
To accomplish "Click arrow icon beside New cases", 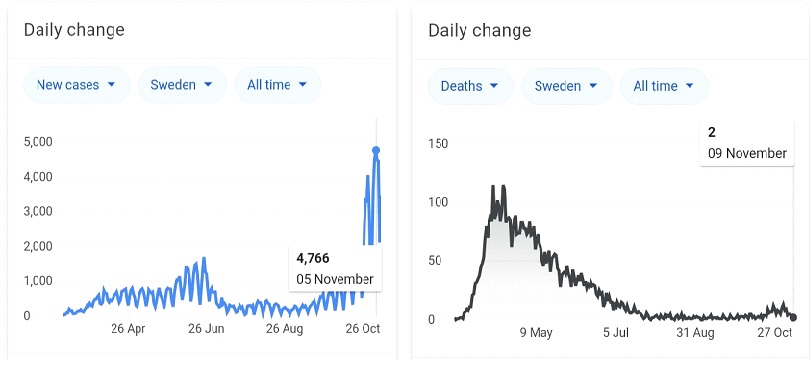I will [111, 85].
